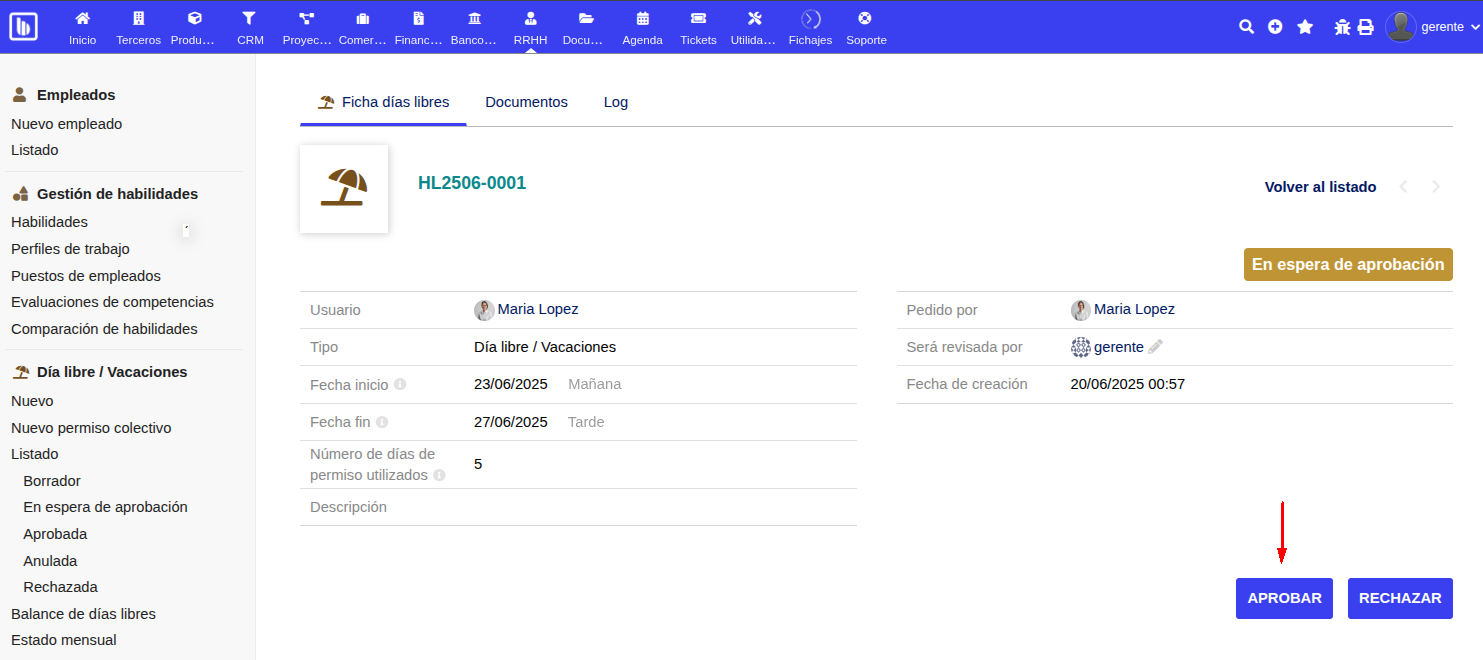
Task: Open the Terceros module icon
Action: pyautogui.click(x=138, y=19)
